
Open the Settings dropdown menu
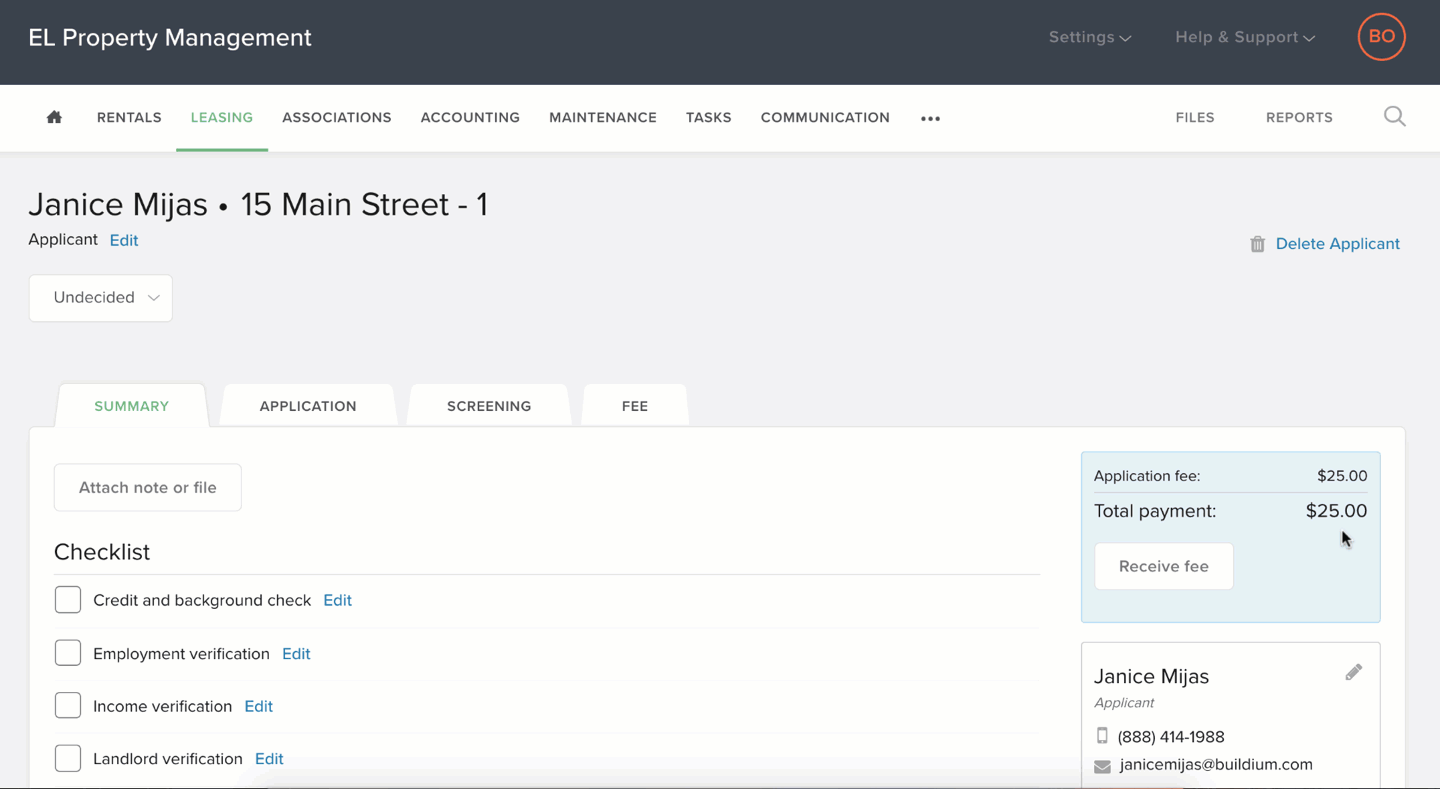tap(1089, 37)
